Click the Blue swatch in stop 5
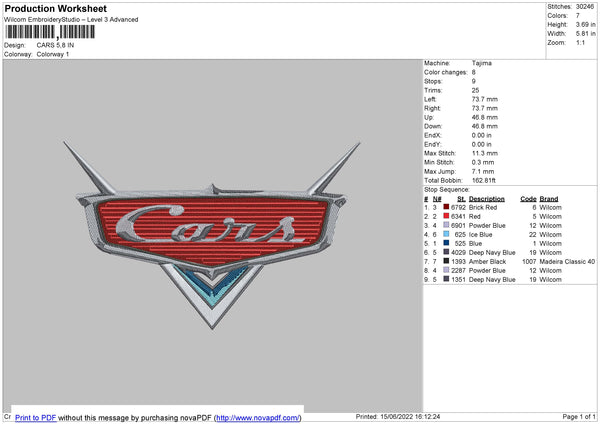Viewport: 600px width, 424px height. [x=446, y=243]
